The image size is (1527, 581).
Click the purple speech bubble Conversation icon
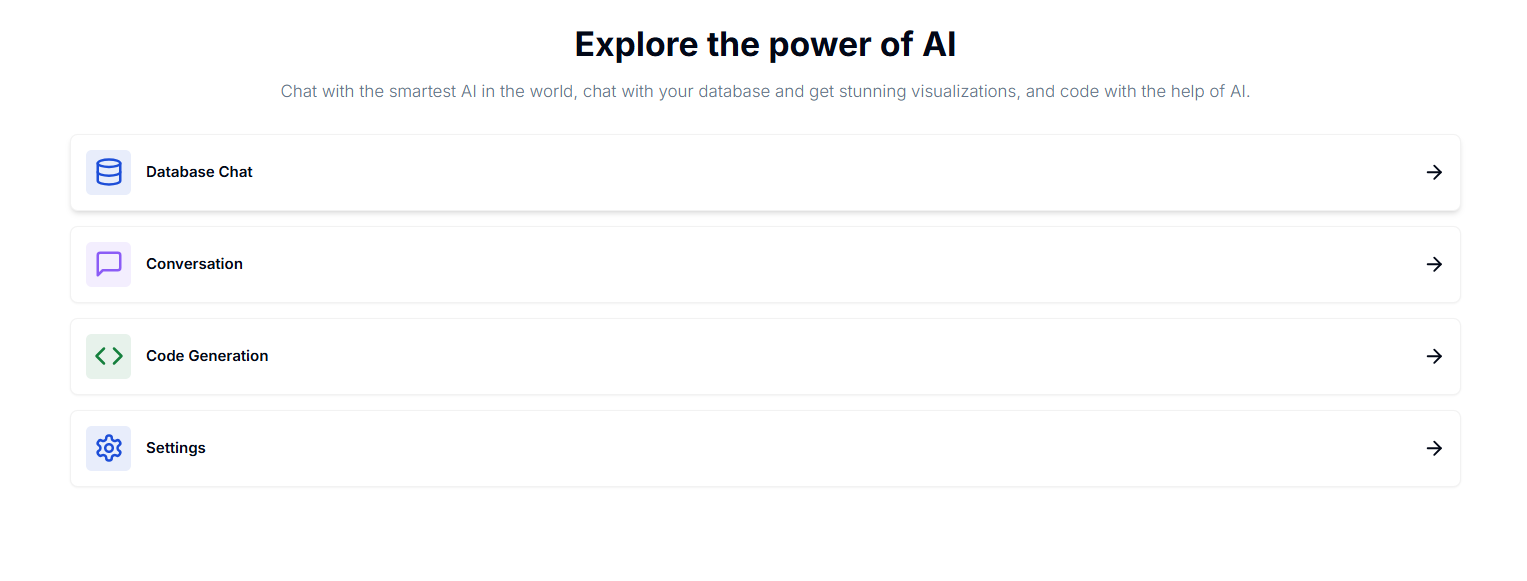[x=108, y=264]
